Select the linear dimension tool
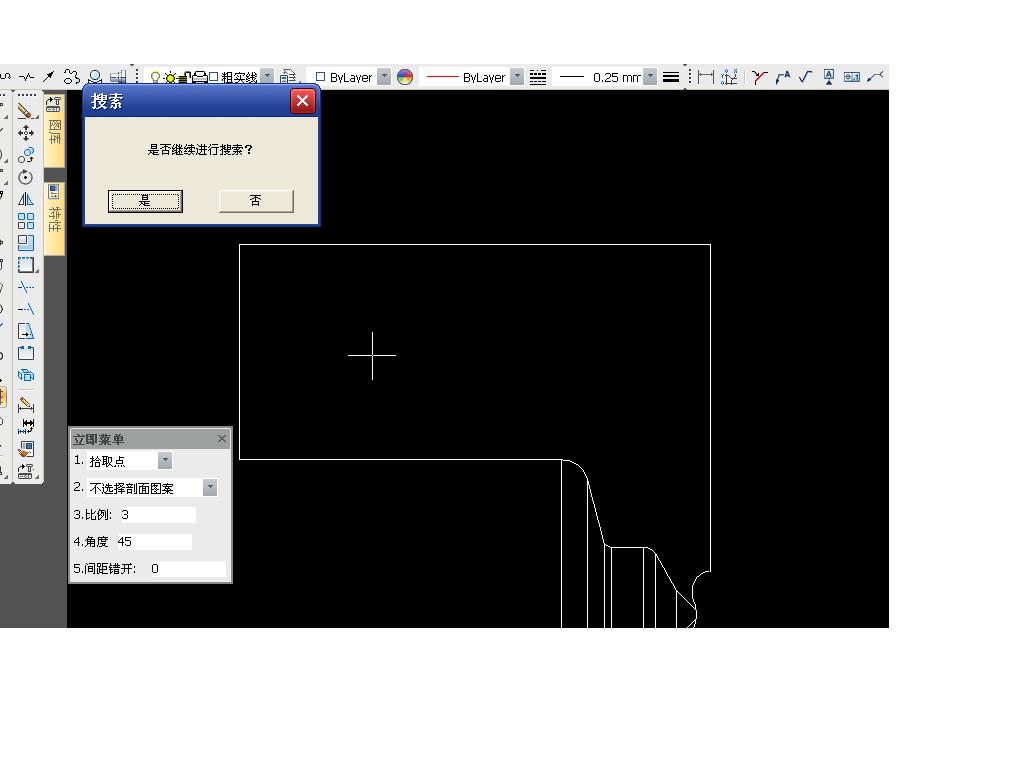 pos(706,77)
